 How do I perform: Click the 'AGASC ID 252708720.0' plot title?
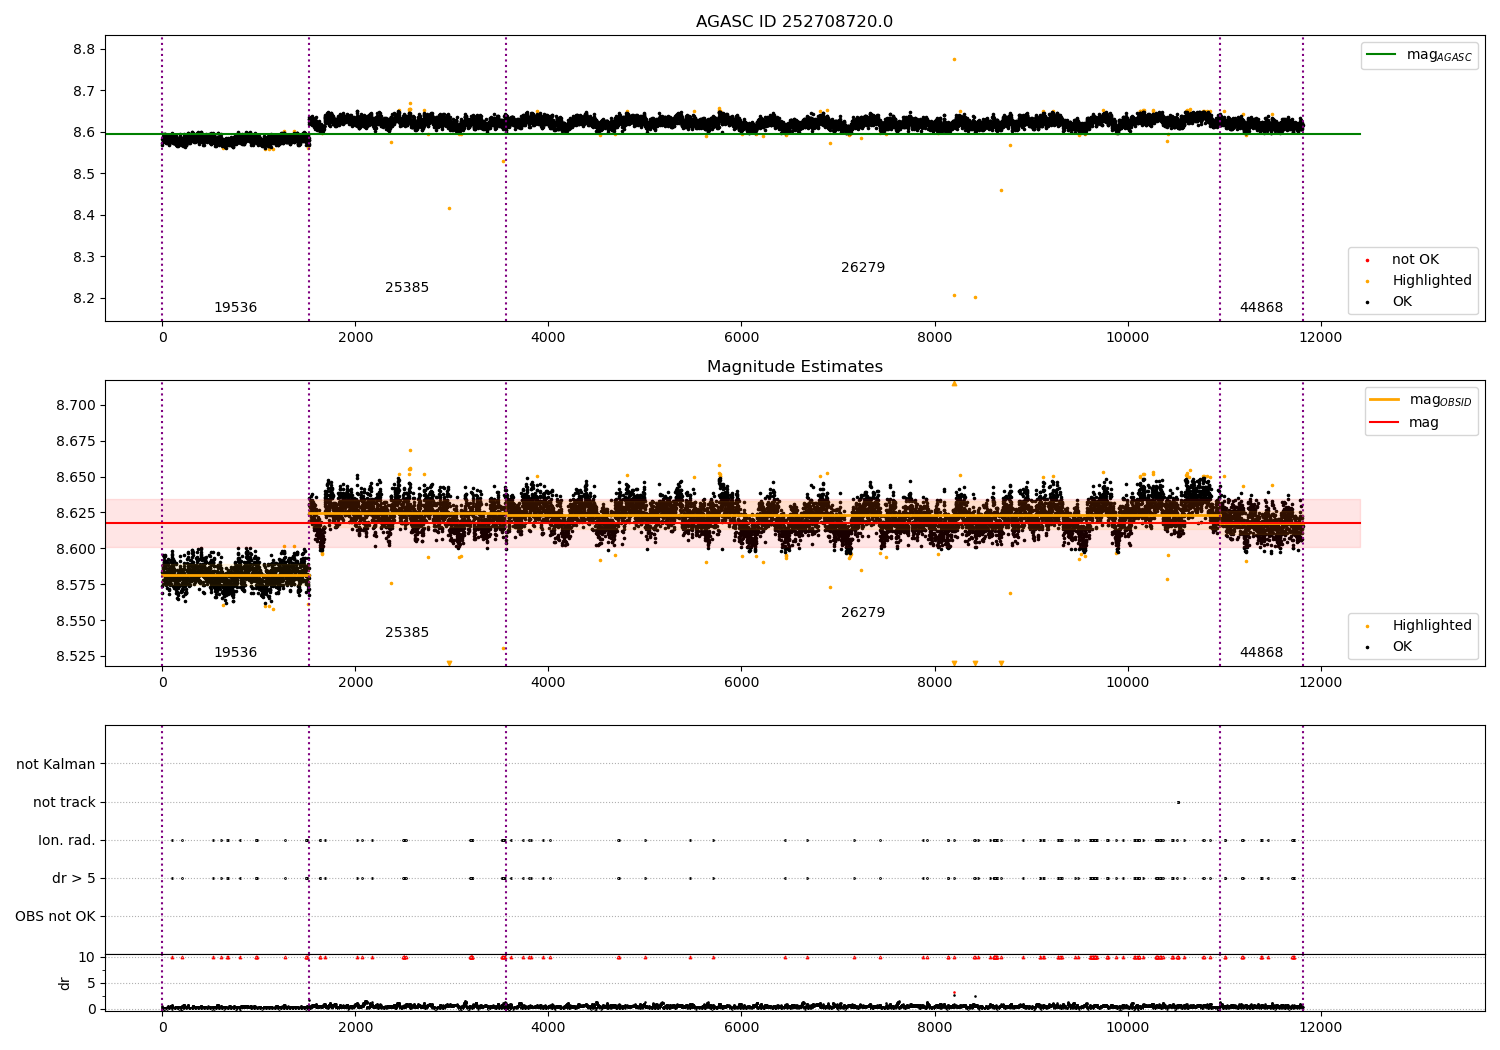[x=794, y=22]
